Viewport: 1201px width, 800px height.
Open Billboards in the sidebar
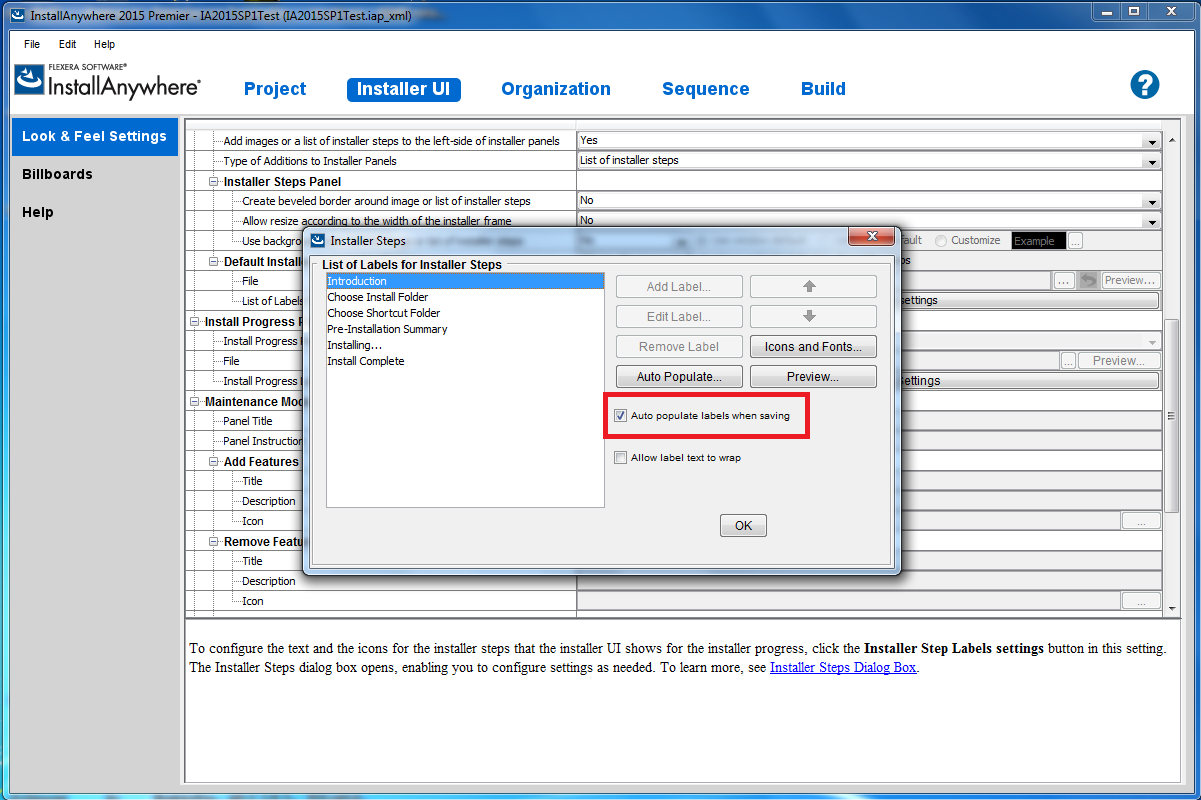point(57,174)
